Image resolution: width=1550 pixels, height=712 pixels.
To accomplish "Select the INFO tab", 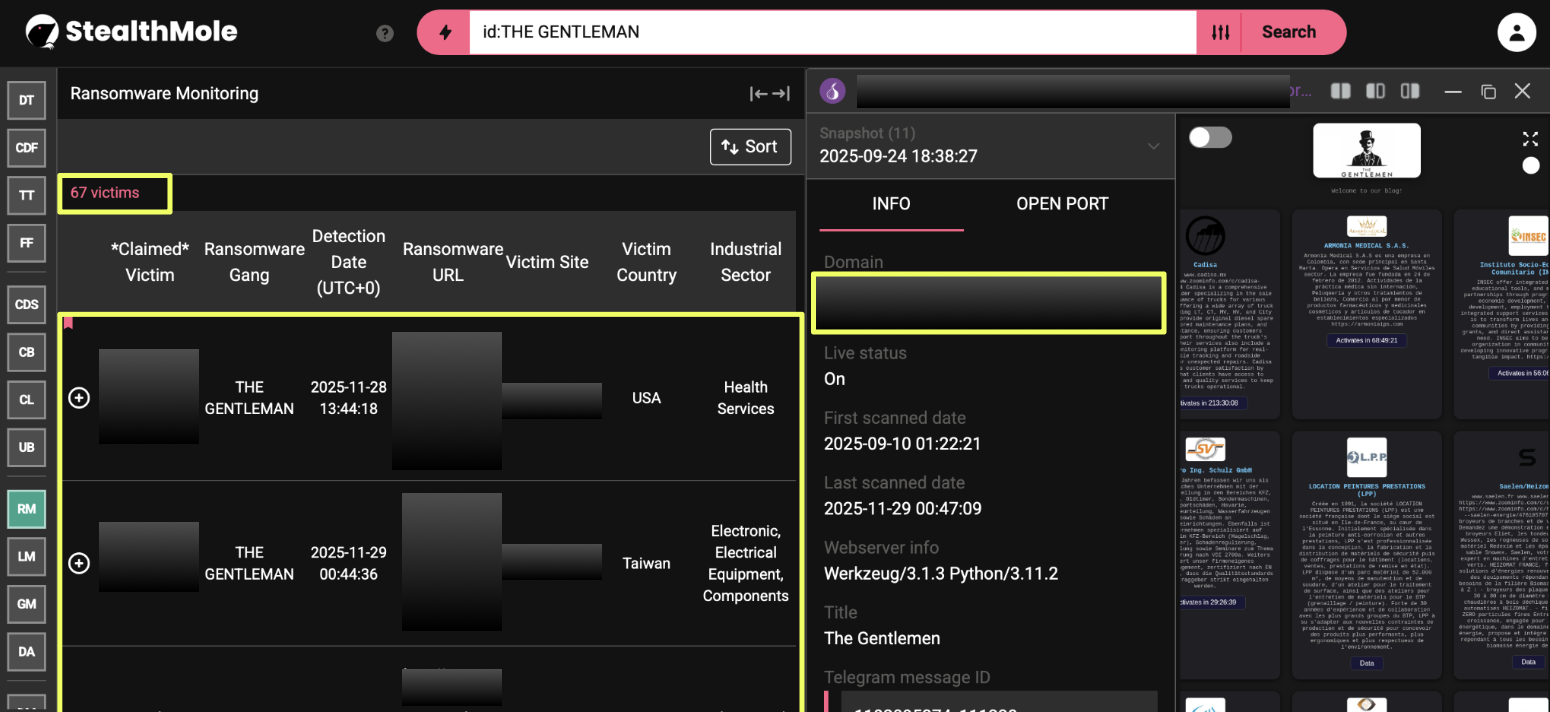I will (891, 204).
